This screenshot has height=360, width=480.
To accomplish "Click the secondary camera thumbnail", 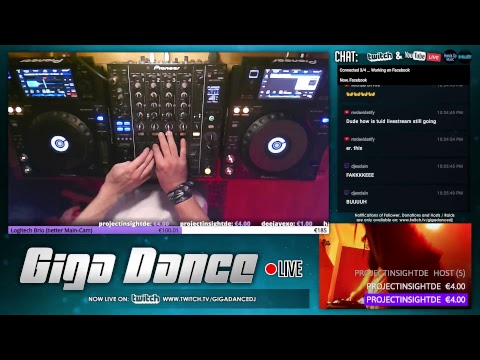I will [395, 266].
